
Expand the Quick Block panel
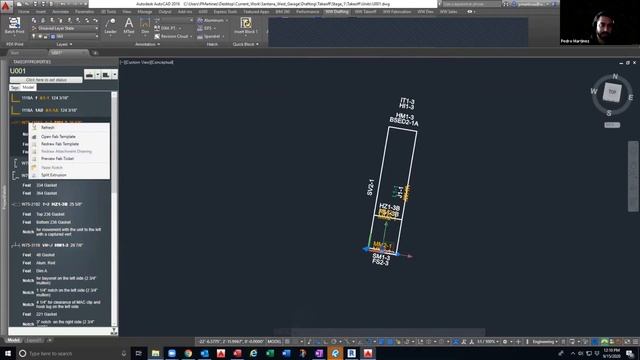(x=246, y=44)
